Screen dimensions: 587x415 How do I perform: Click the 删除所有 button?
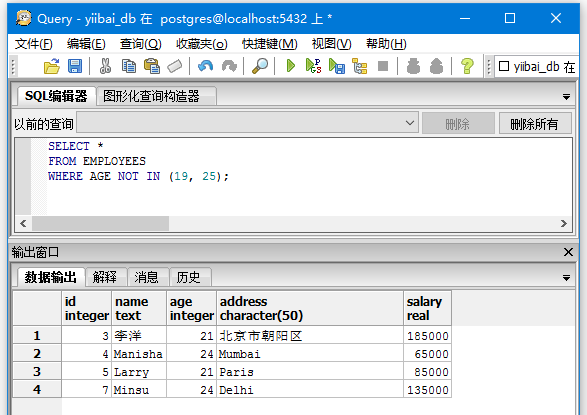click(x=535, y=123)
